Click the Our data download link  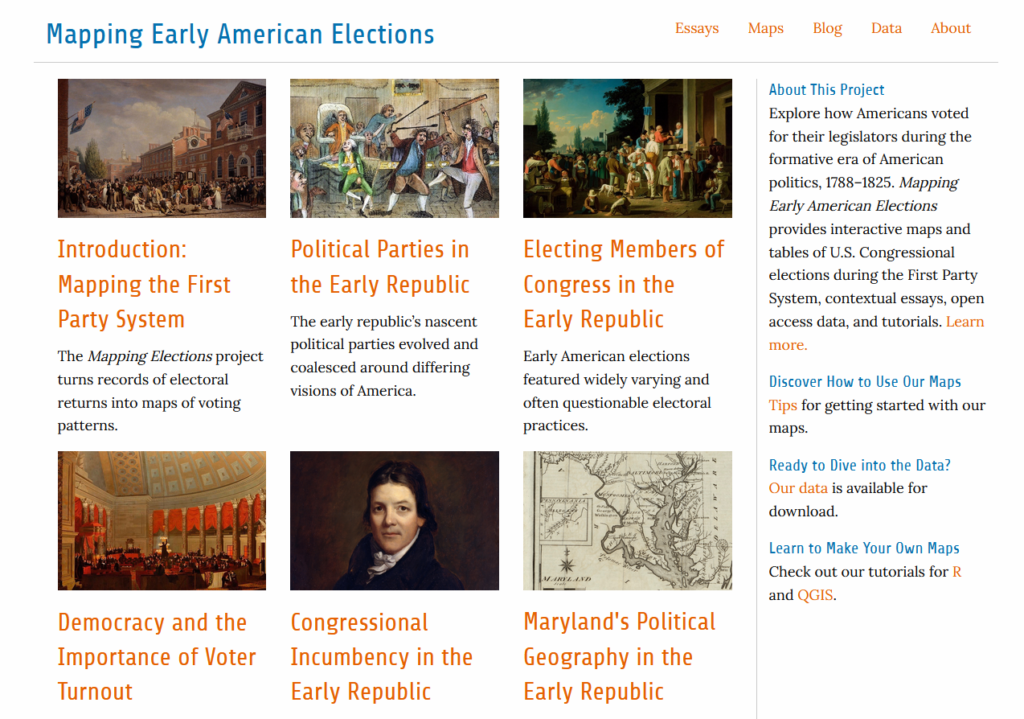point(798,488)
